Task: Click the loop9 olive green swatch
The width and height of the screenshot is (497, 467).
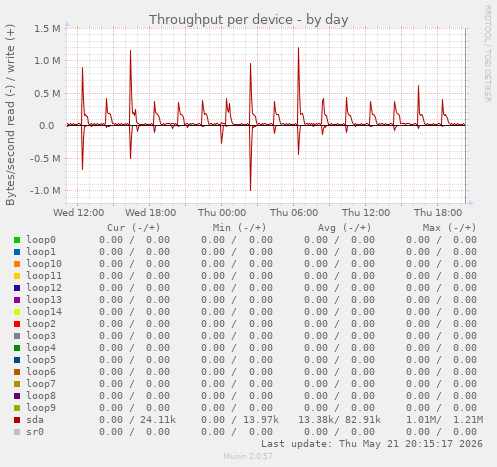Action: (x=17, y=408)
